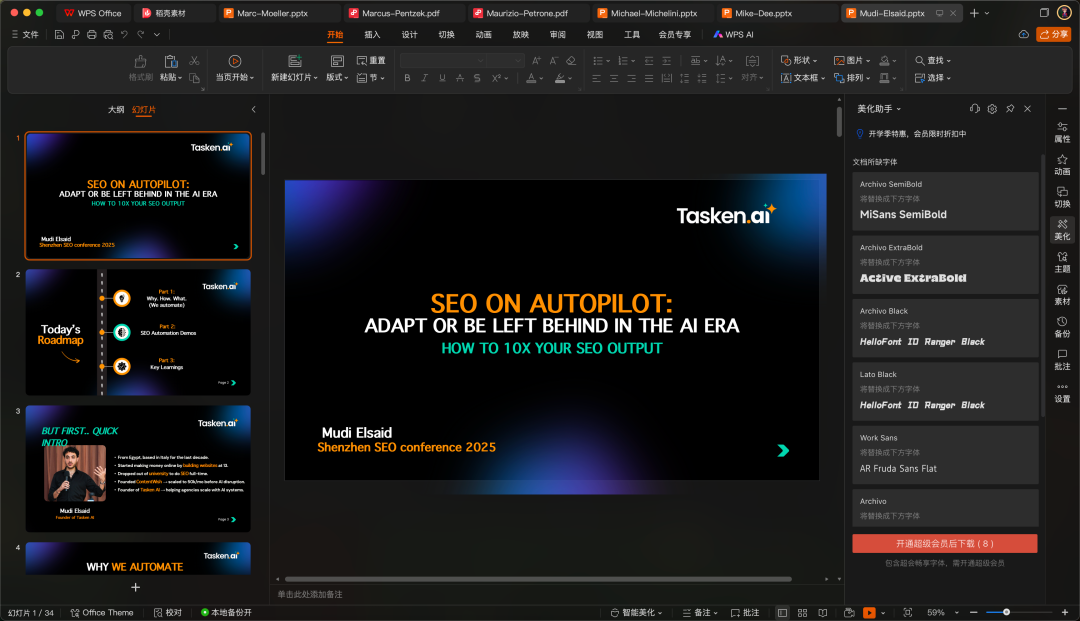Select MiSans SemiBold replacement font
Viewport: 1080px width, 621px height.
944,201
